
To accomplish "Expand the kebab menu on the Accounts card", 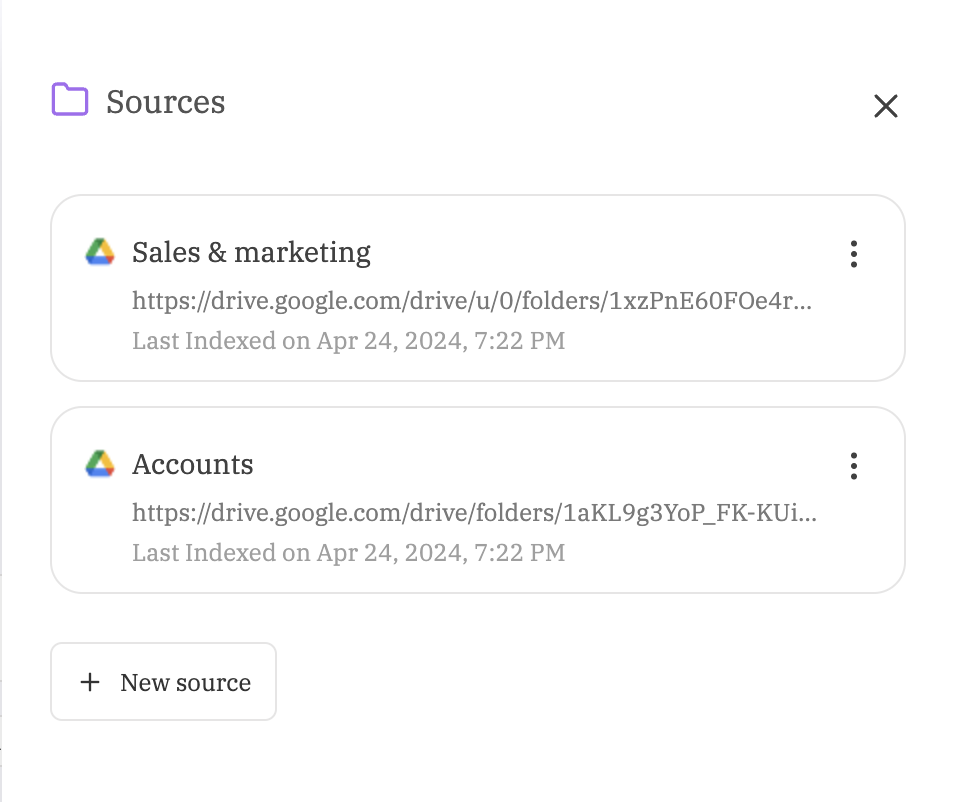I will point(854,465).
